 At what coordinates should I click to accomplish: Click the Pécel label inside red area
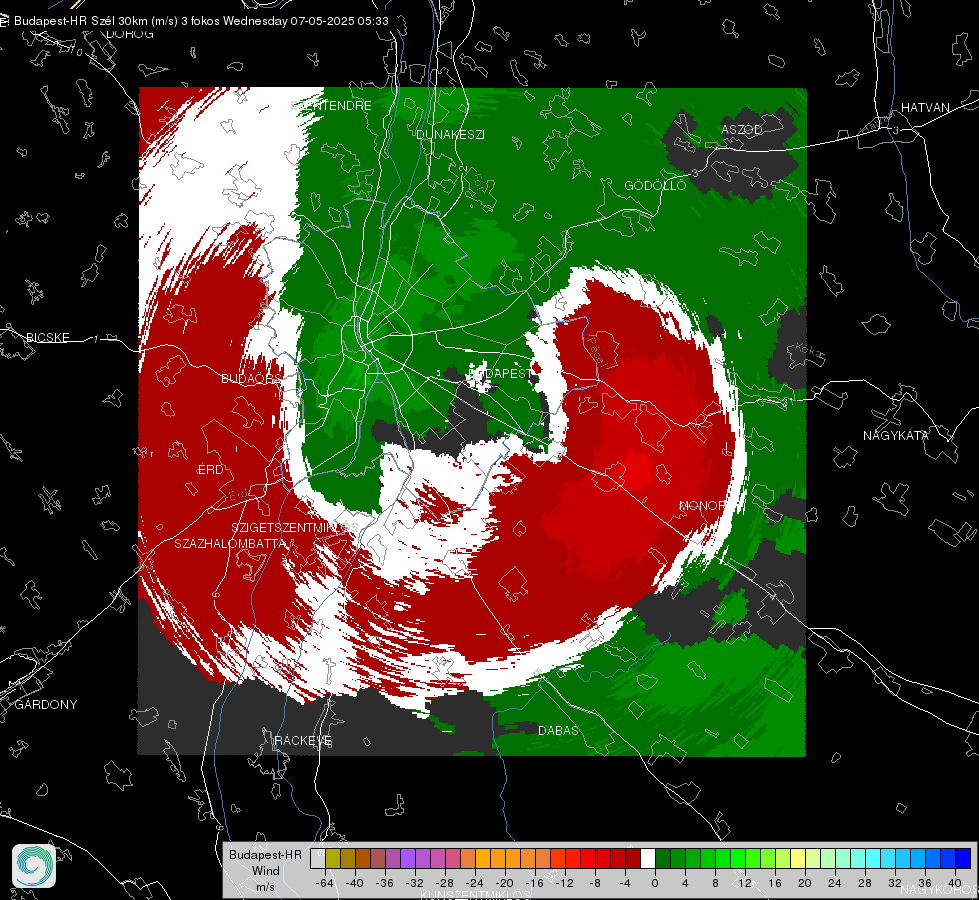coord(596,351)
